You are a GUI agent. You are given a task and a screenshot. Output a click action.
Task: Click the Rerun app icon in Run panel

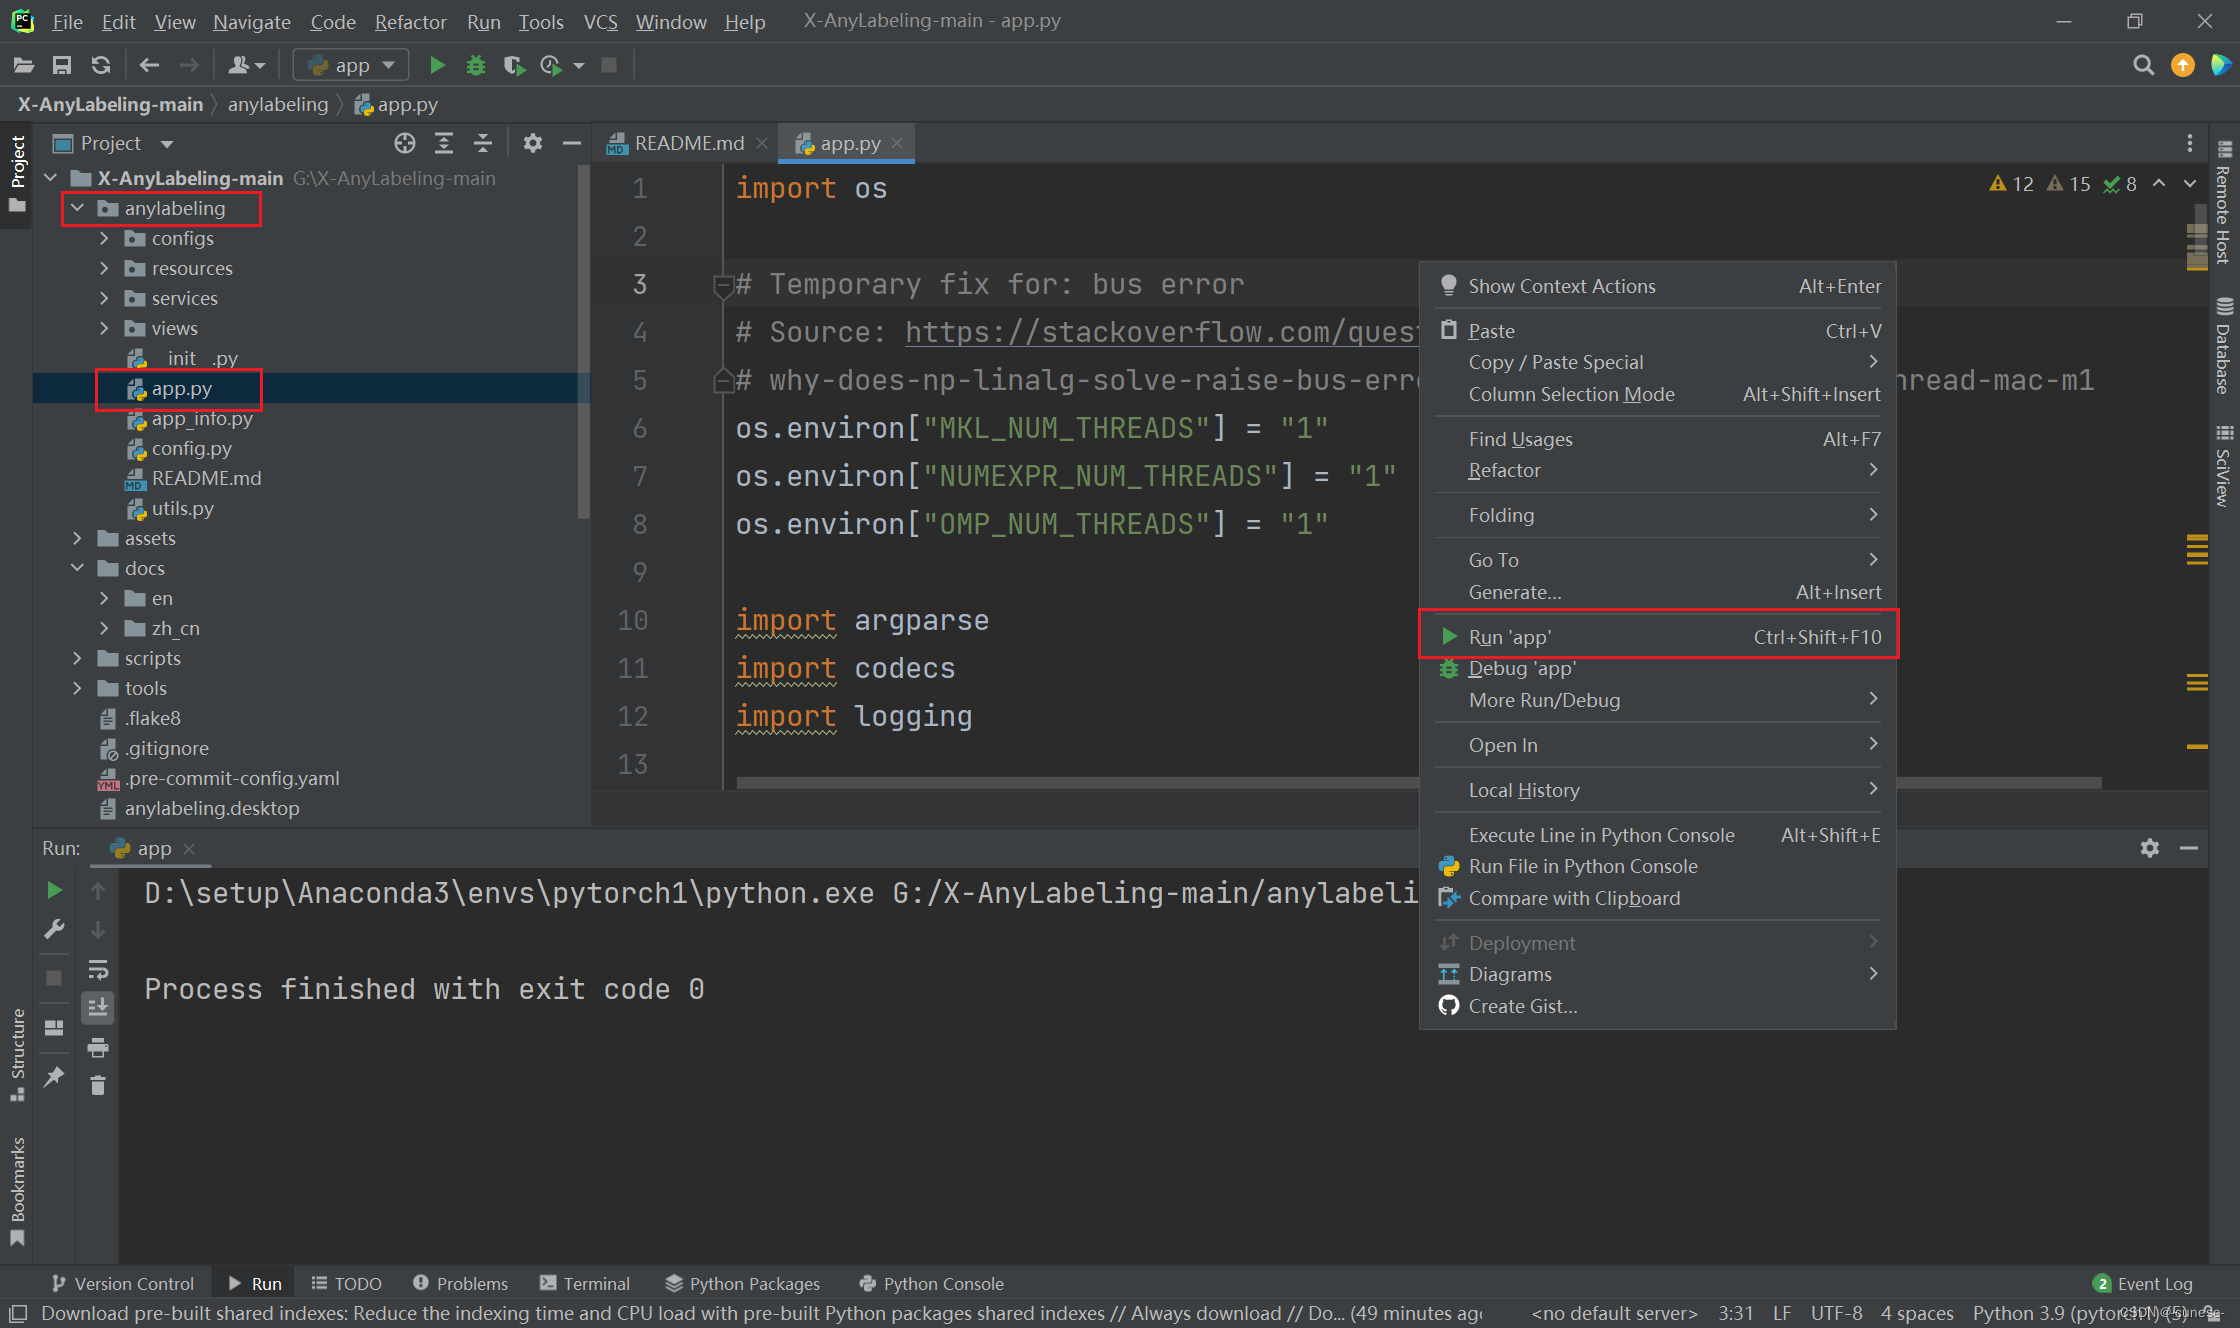[54, 890]
